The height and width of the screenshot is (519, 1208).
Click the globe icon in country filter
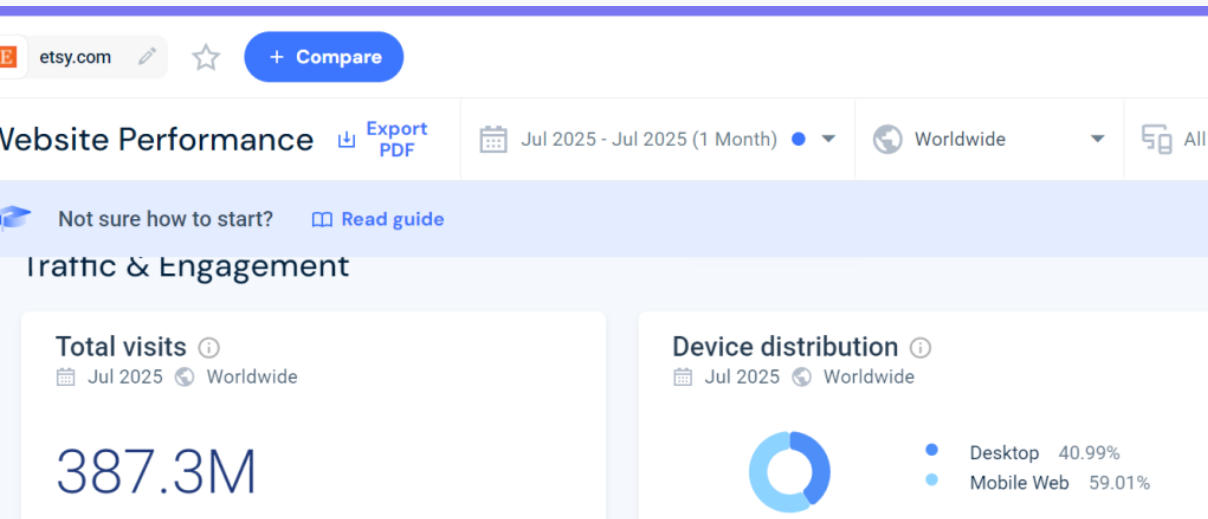point(887,140)
